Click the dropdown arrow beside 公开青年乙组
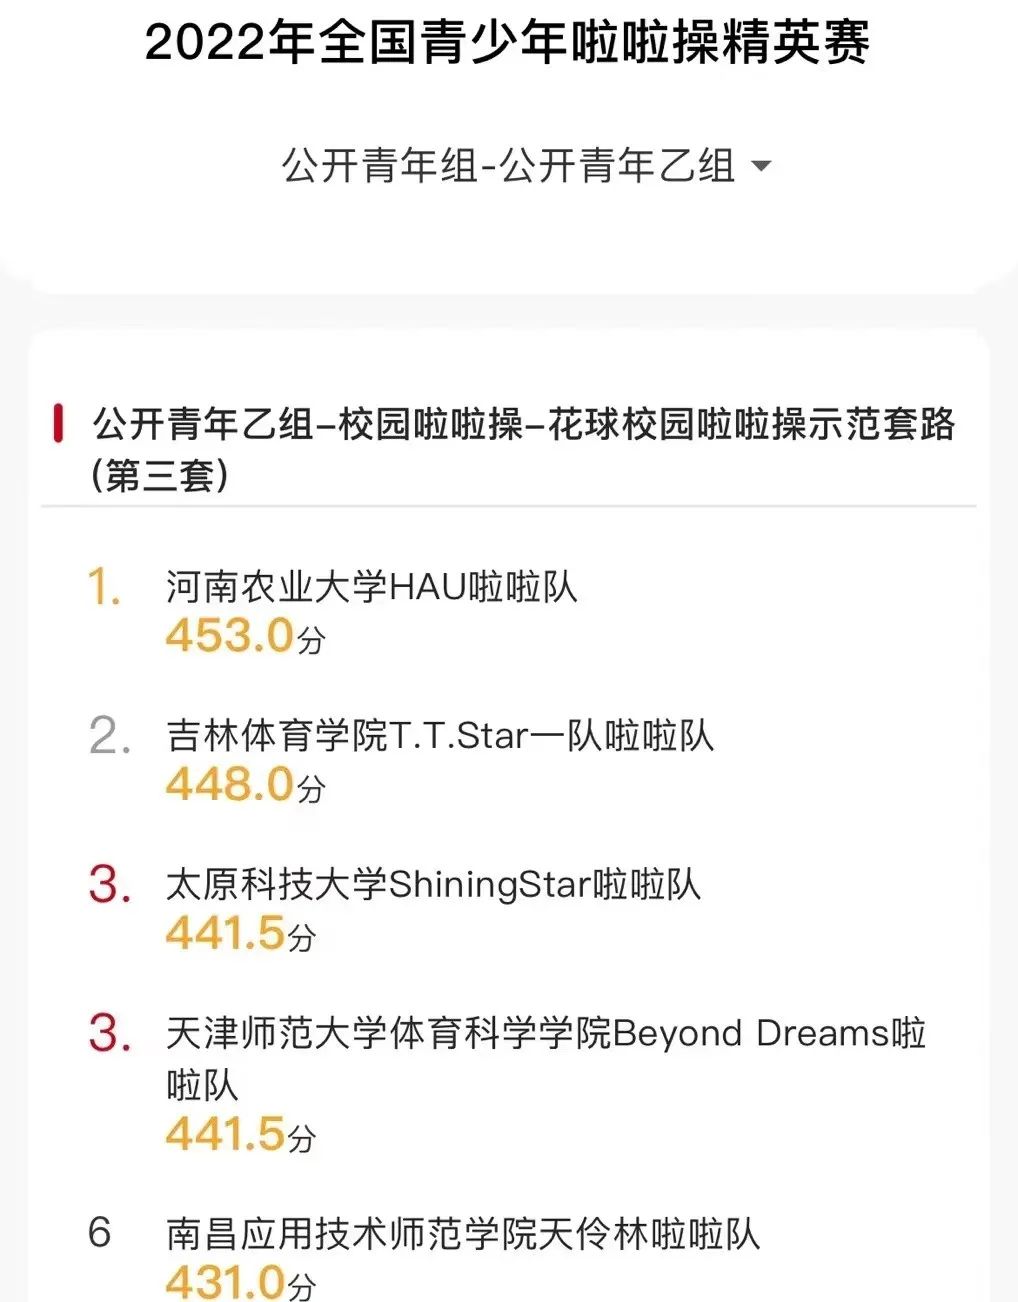This screenshot has height=1302, width=1018. coord(761,166)
